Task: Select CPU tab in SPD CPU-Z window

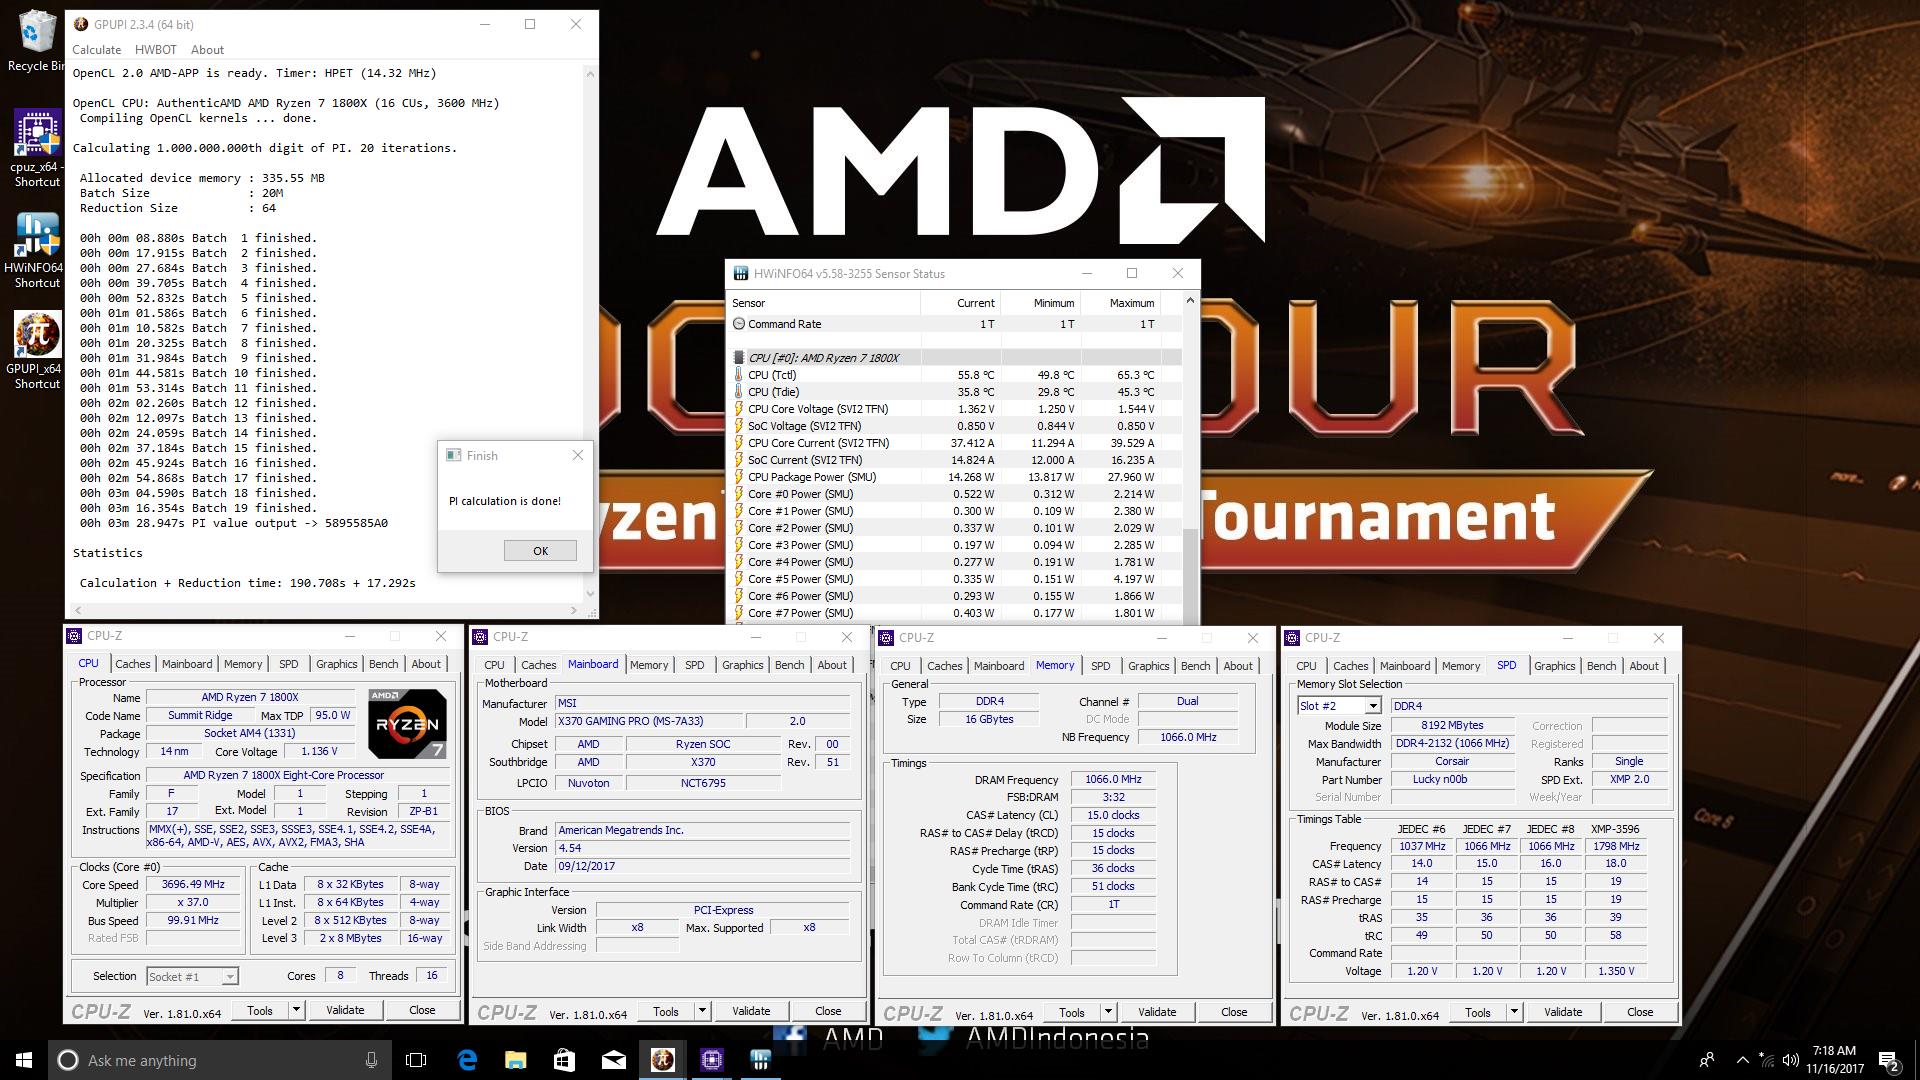Action: 1306,666
